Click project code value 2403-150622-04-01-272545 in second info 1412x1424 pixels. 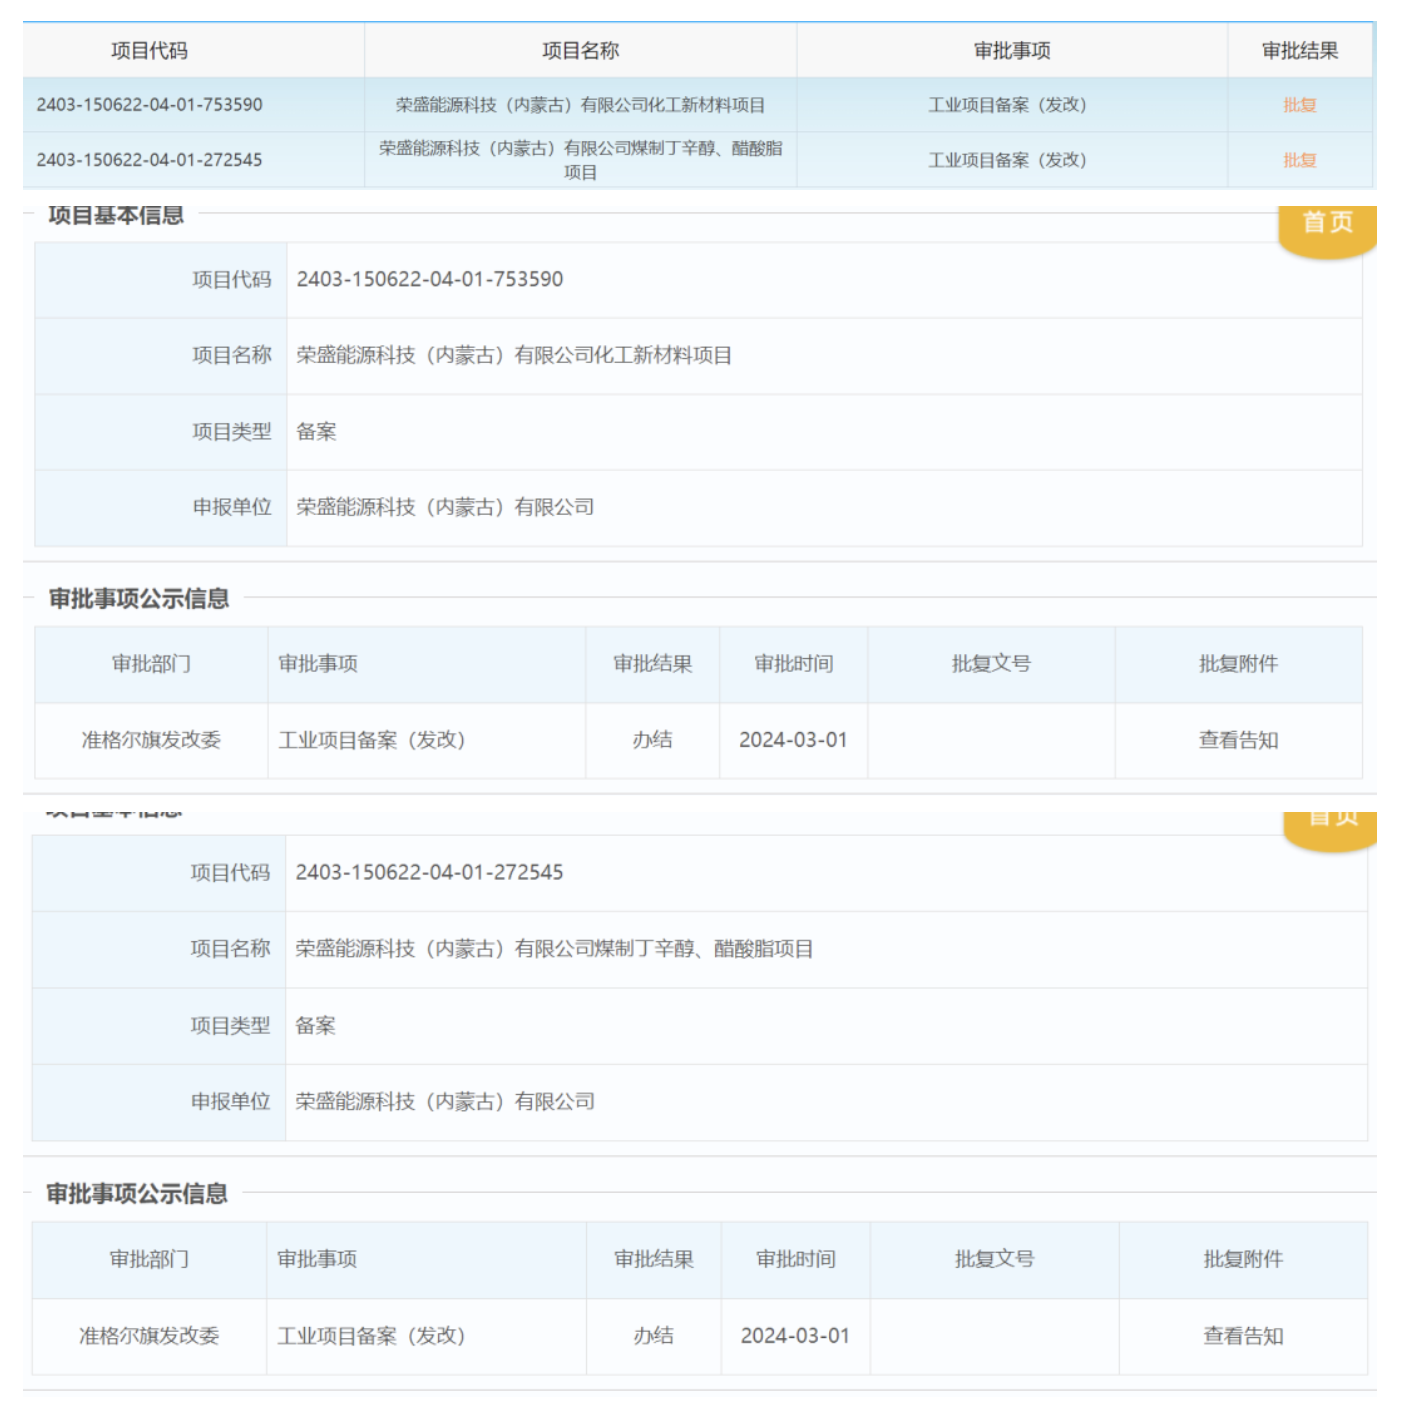[429, 873]
